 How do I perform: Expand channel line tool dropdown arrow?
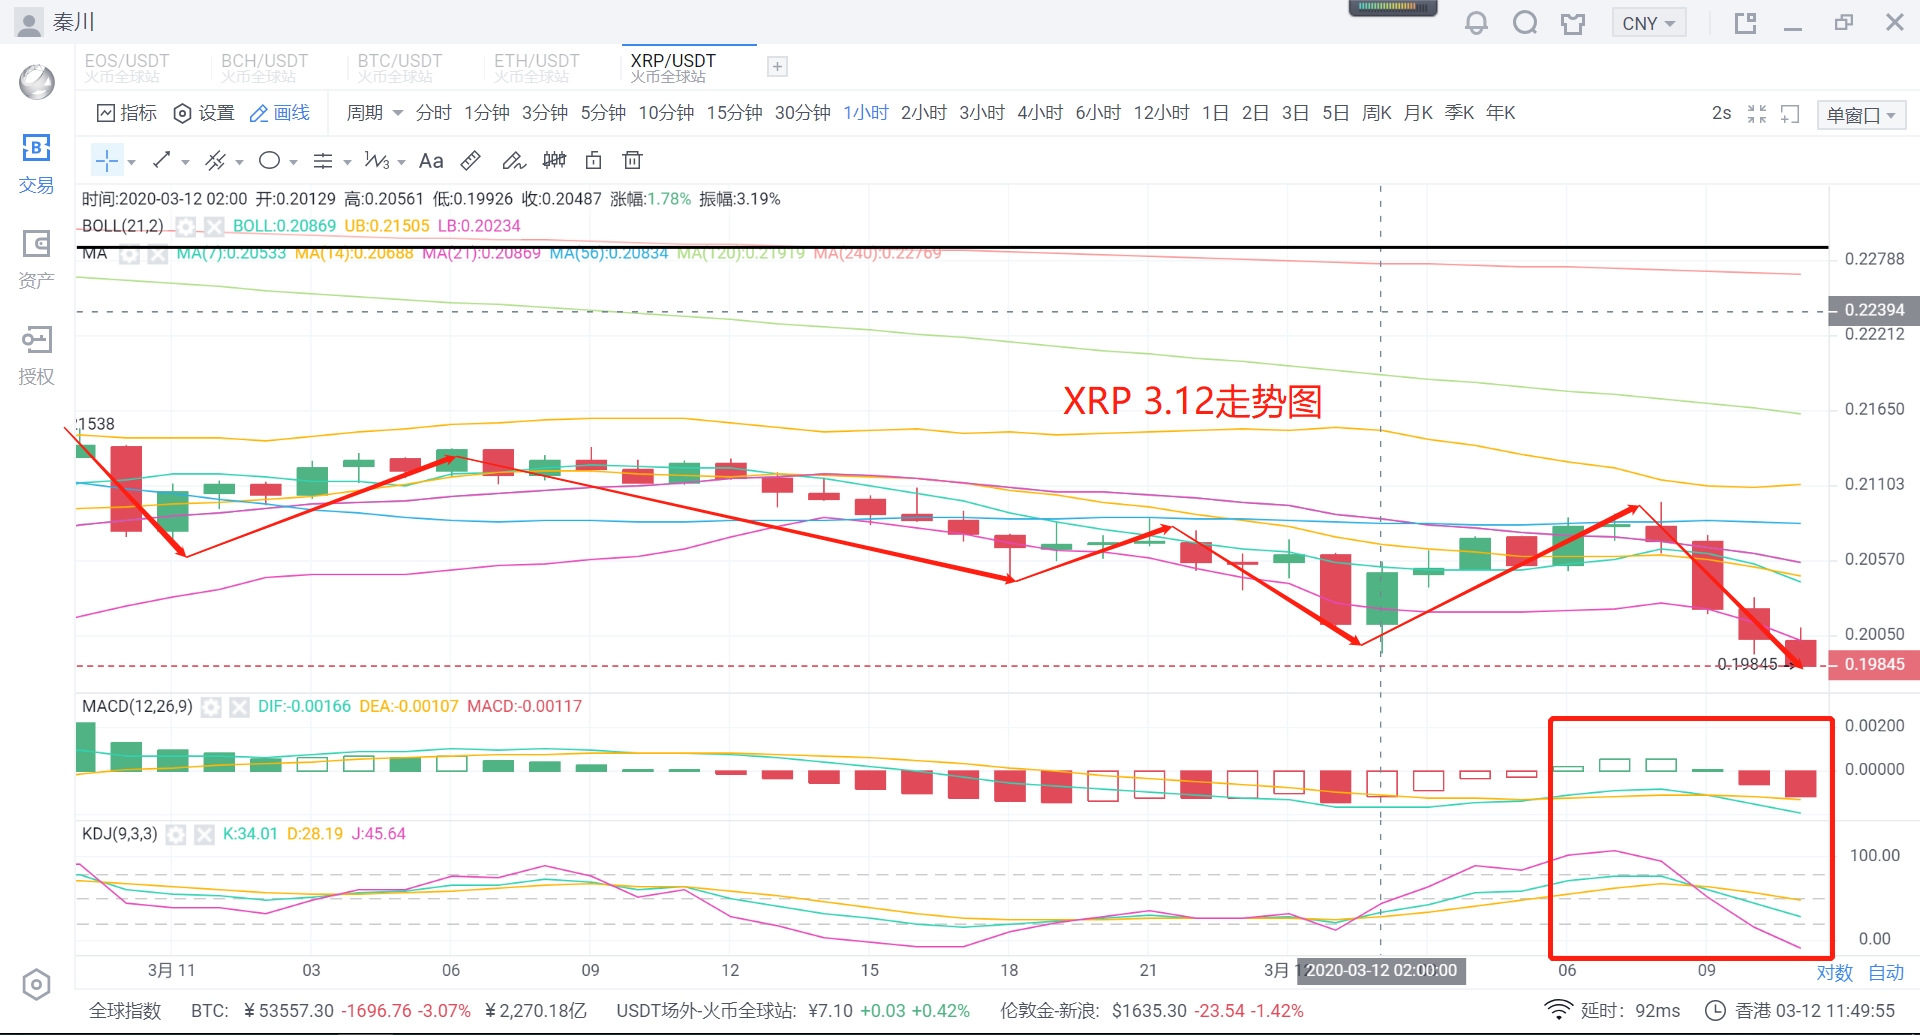coord(239,162)
